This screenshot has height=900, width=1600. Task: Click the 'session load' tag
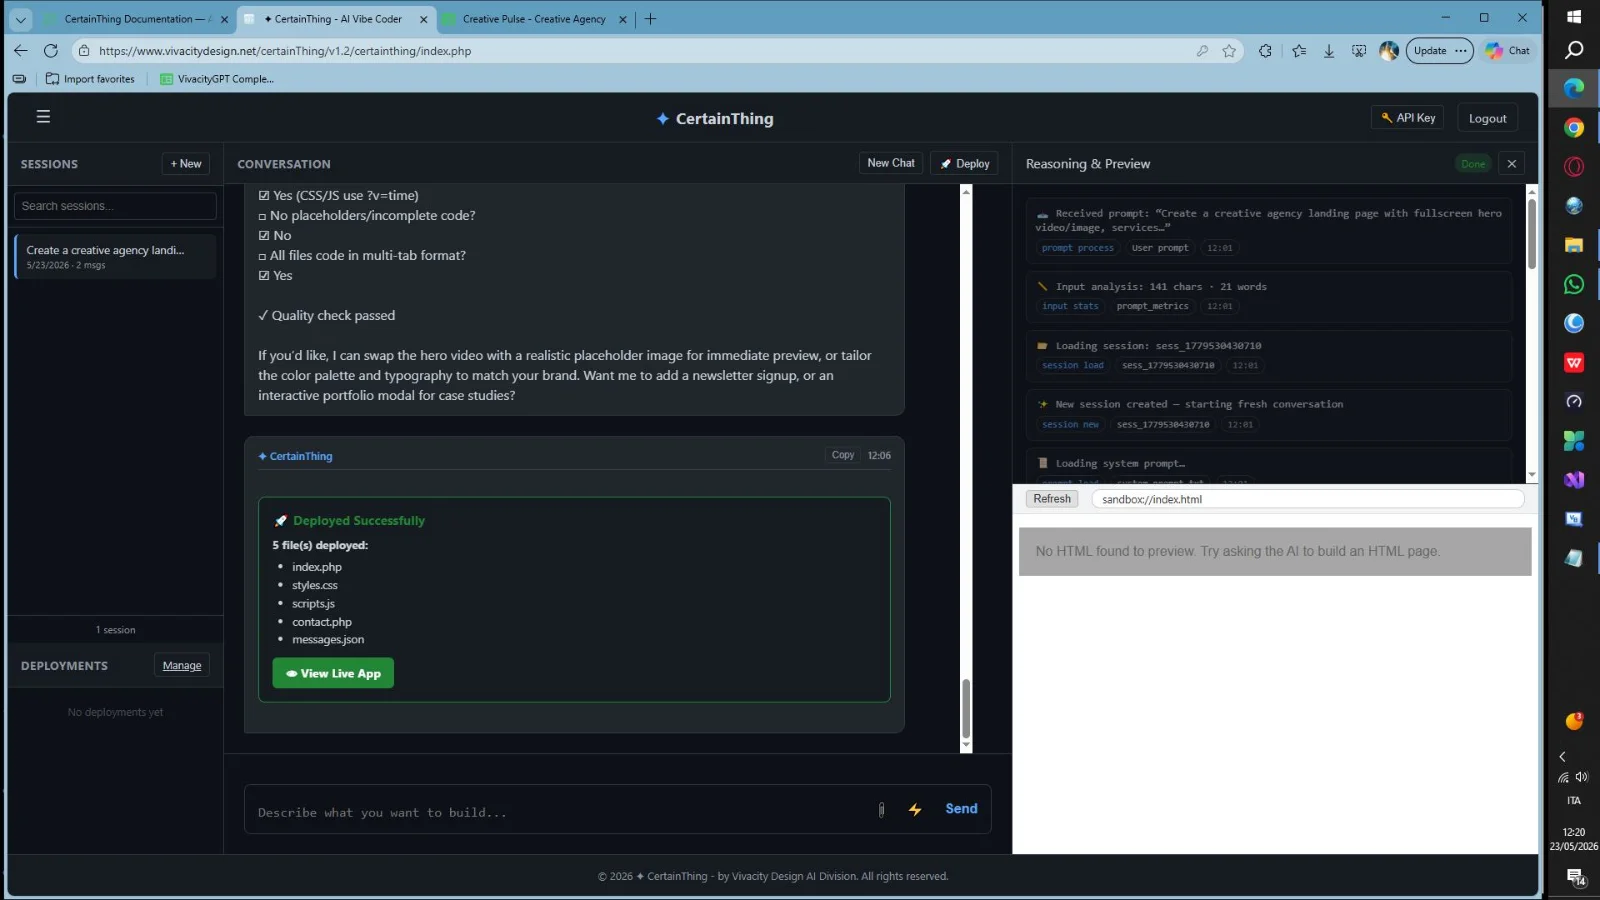click(x=1073, y=365)
